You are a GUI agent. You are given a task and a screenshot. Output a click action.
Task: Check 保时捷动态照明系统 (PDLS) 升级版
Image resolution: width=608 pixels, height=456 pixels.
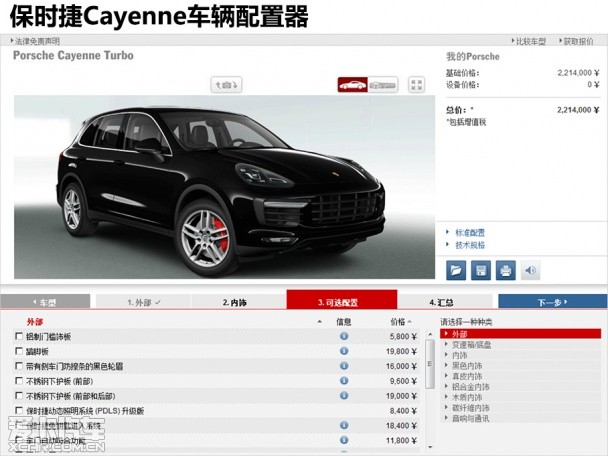(x=19, y=410)
